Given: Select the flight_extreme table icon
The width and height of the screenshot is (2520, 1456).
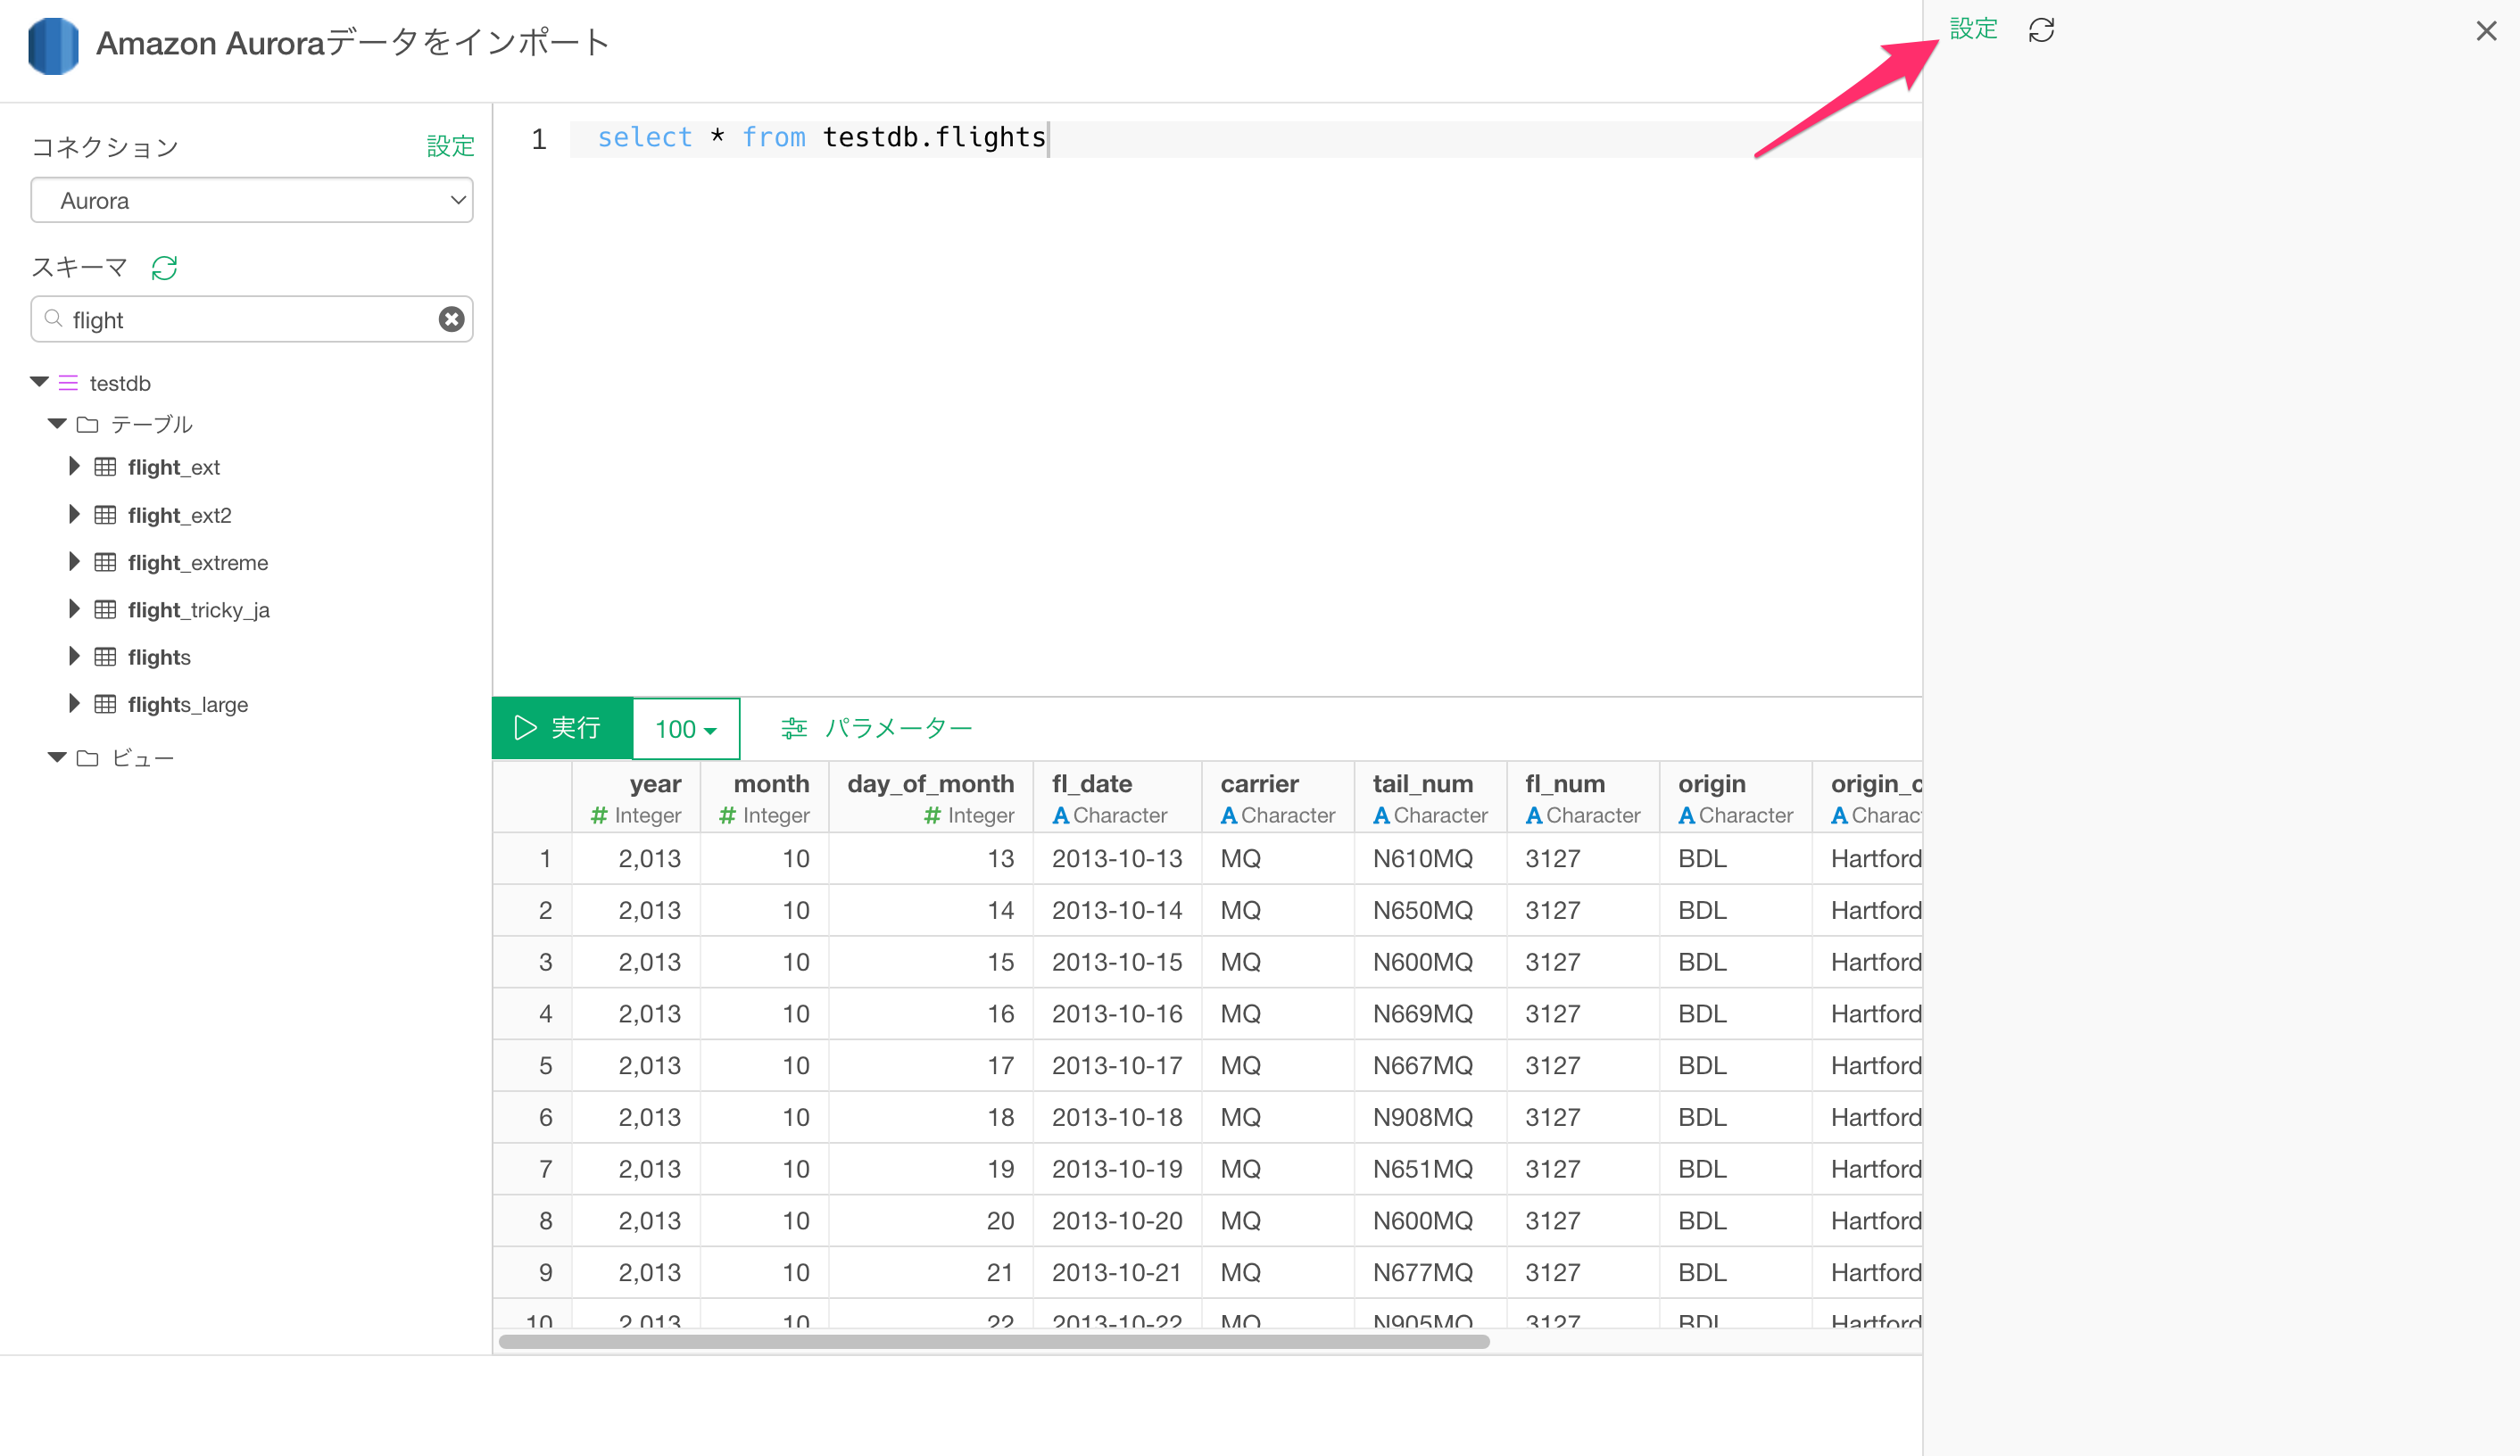Looking at the screenshot, I should [x=105, y=561].
